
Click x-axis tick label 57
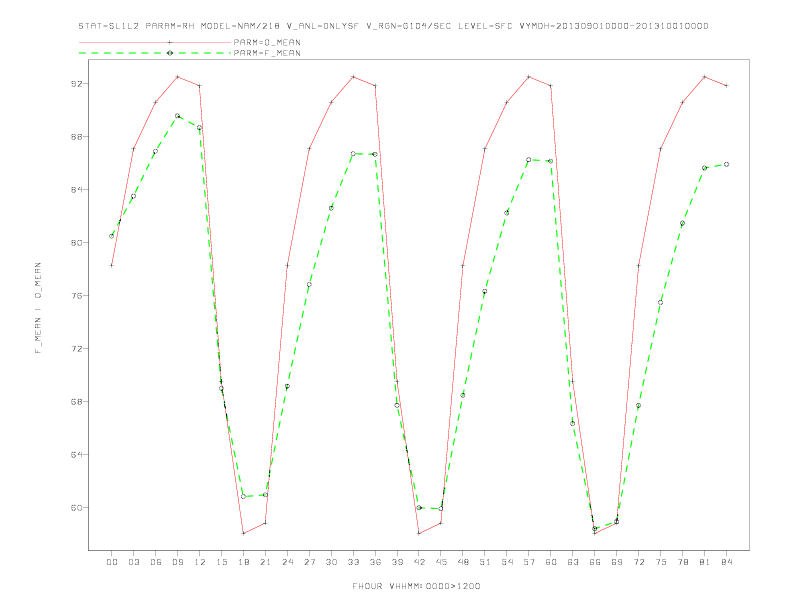pos(529,562)
